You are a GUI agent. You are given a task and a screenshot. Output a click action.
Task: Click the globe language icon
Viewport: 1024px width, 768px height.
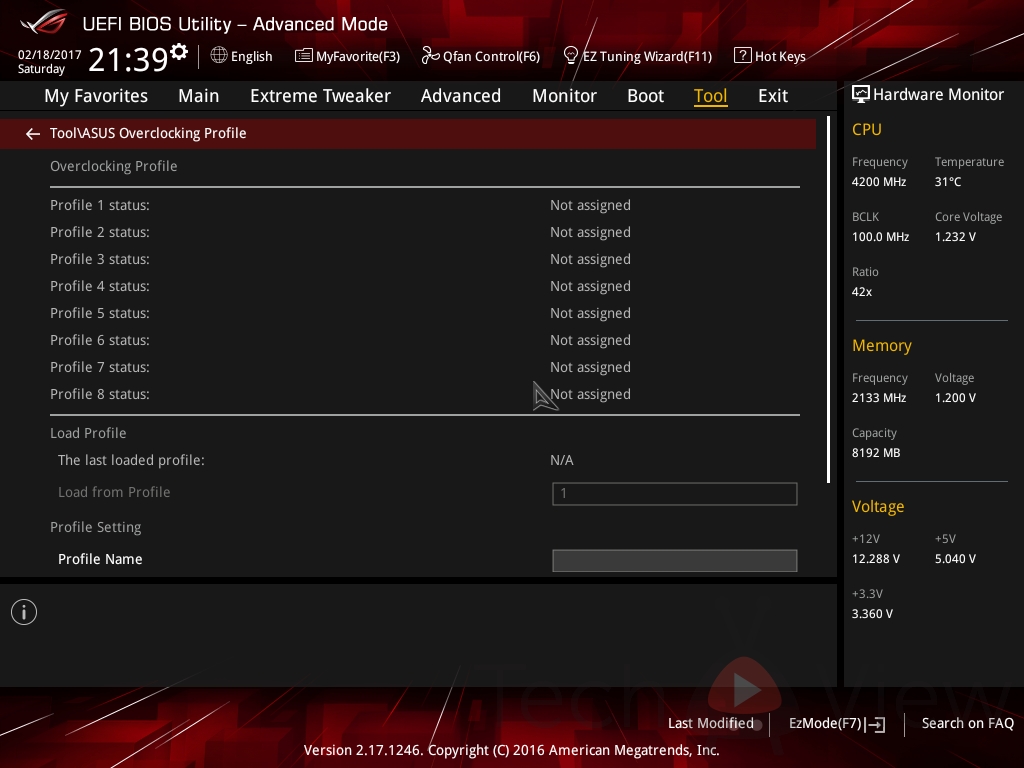[219, 56]
